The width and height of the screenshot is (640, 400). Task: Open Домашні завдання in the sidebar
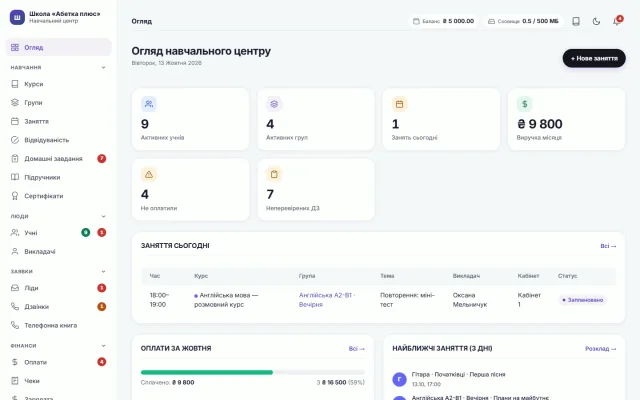point(58,158)
